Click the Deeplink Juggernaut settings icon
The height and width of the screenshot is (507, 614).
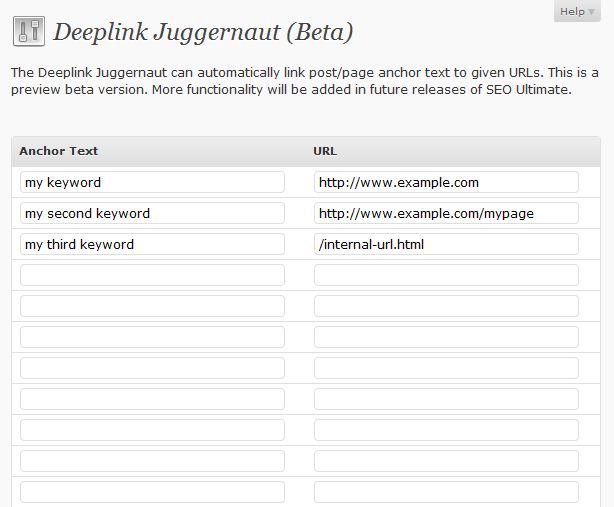(29, 32)
